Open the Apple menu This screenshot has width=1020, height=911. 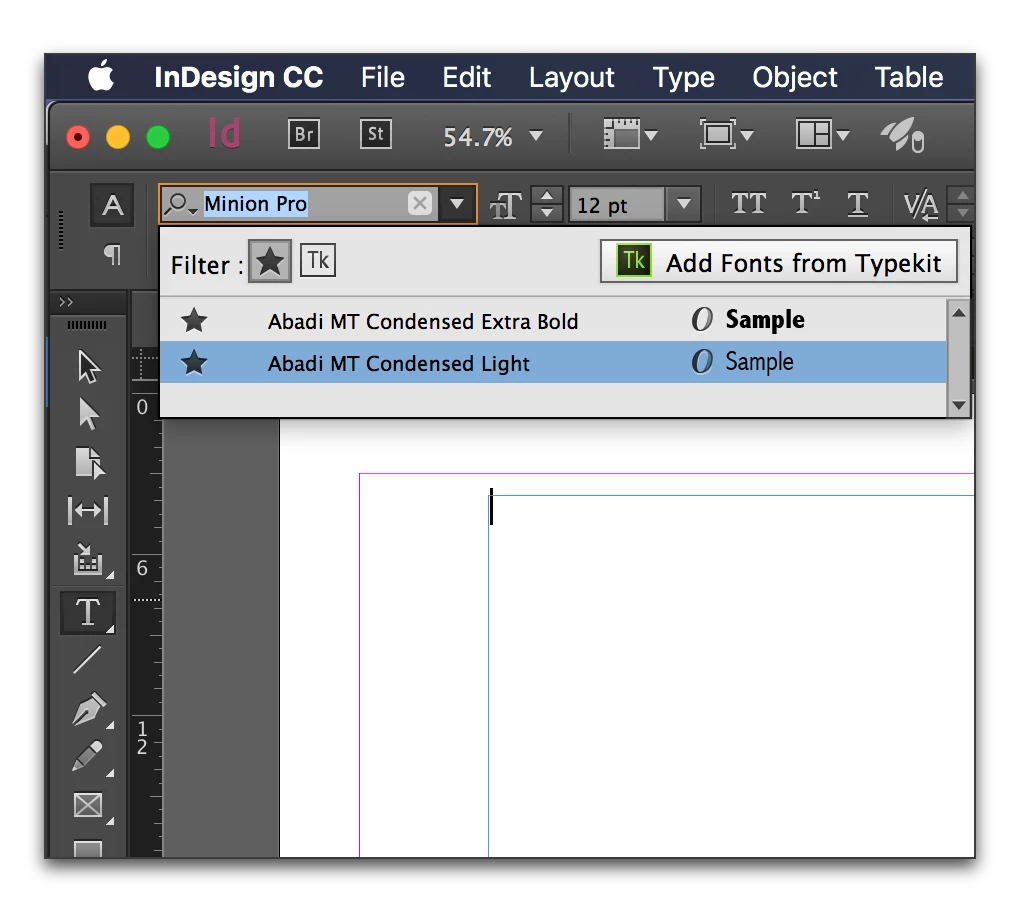click(x=101, y=76)
